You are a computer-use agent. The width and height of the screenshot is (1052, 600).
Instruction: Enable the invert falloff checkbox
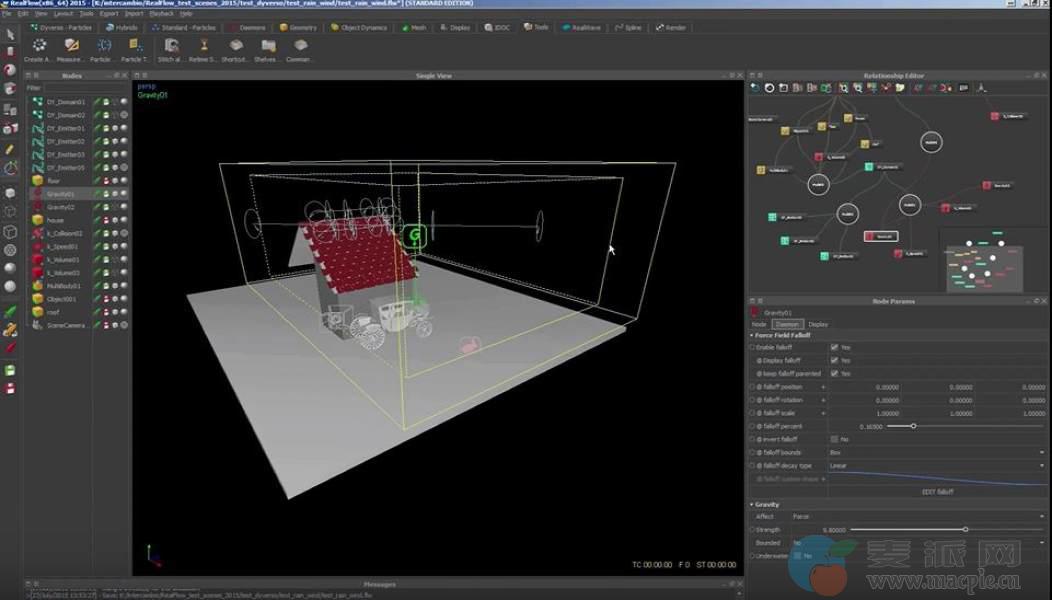[834, 439]
